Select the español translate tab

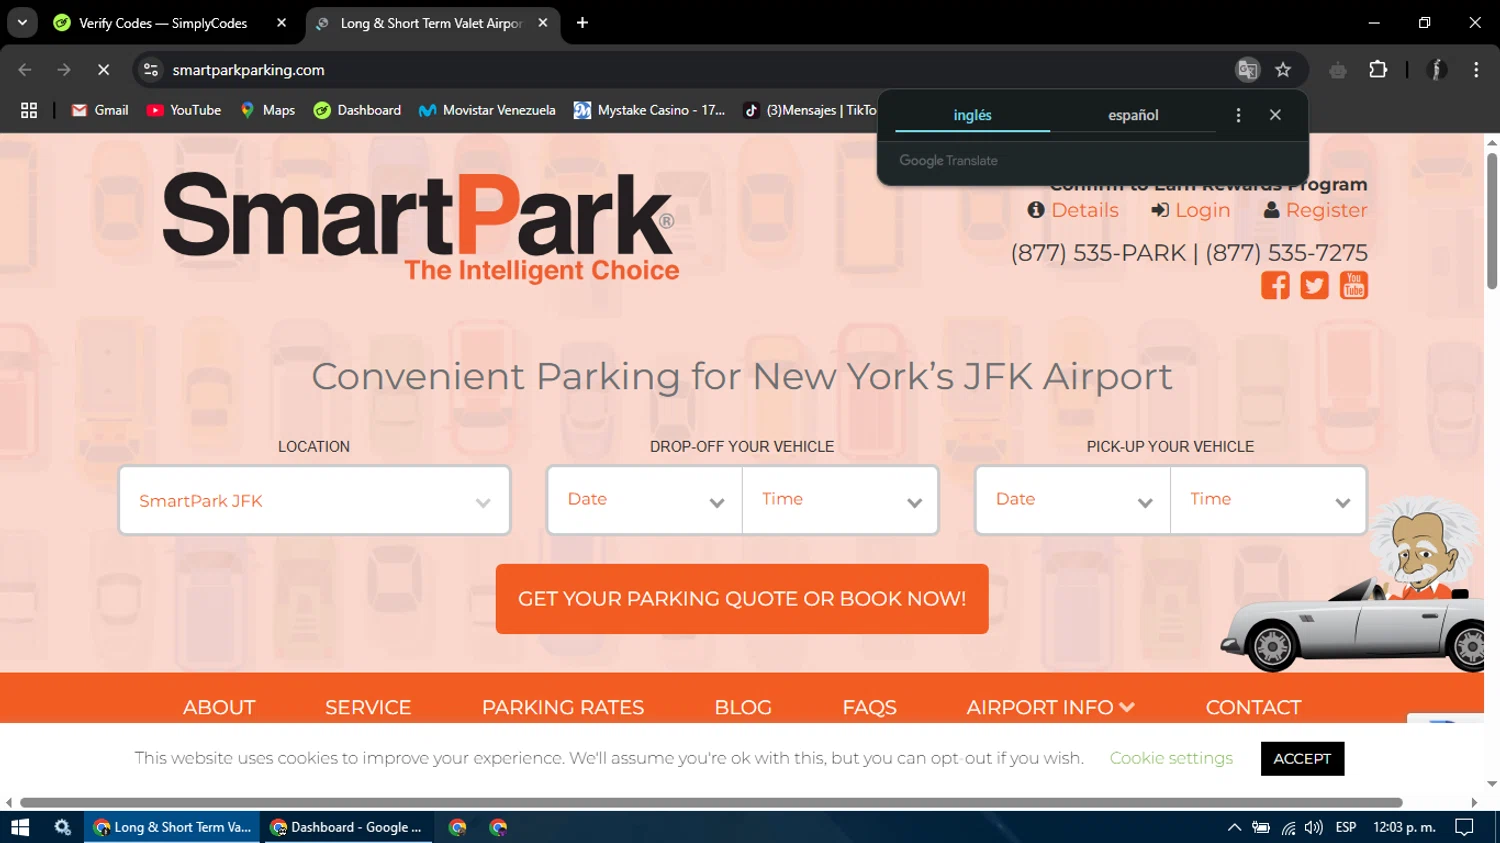[x=1133, y=115]
